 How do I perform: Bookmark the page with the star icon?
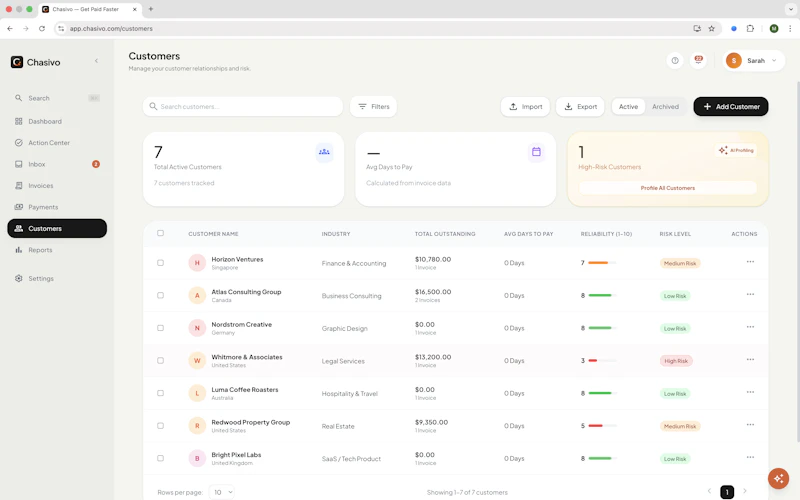[711, 29]
